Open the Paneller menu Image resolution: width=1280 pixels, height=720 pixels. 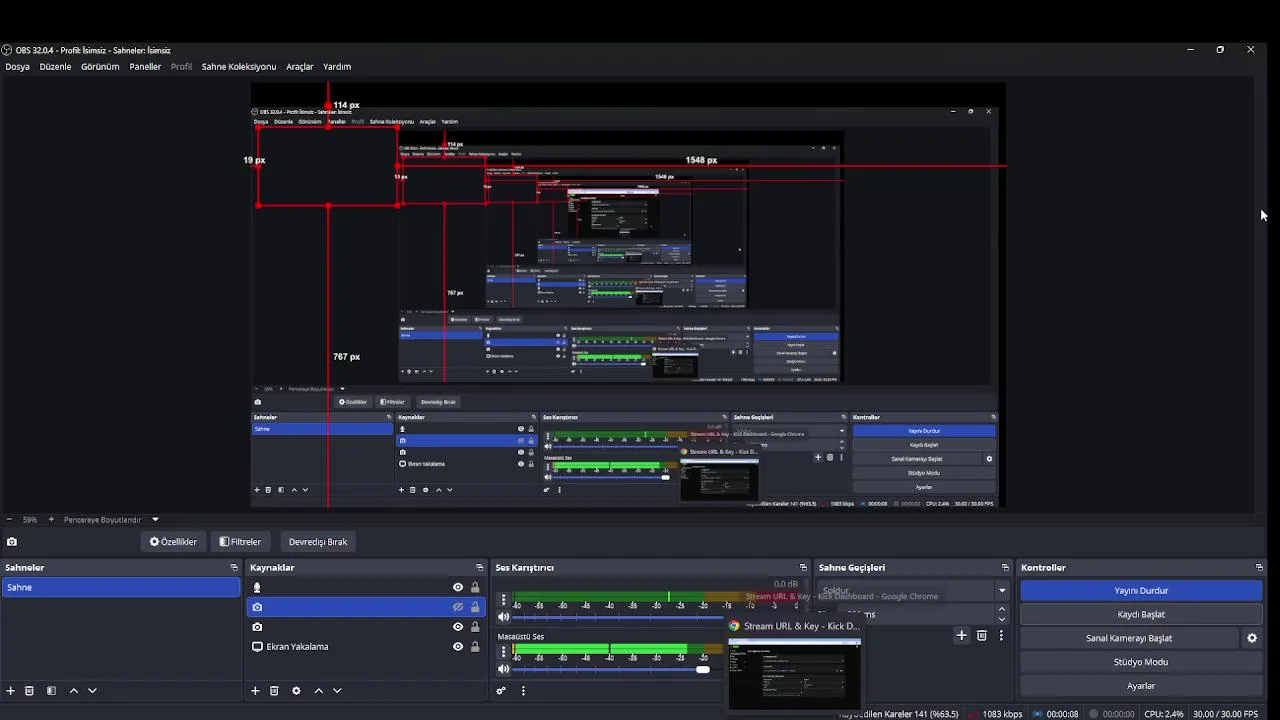(145, 67)
